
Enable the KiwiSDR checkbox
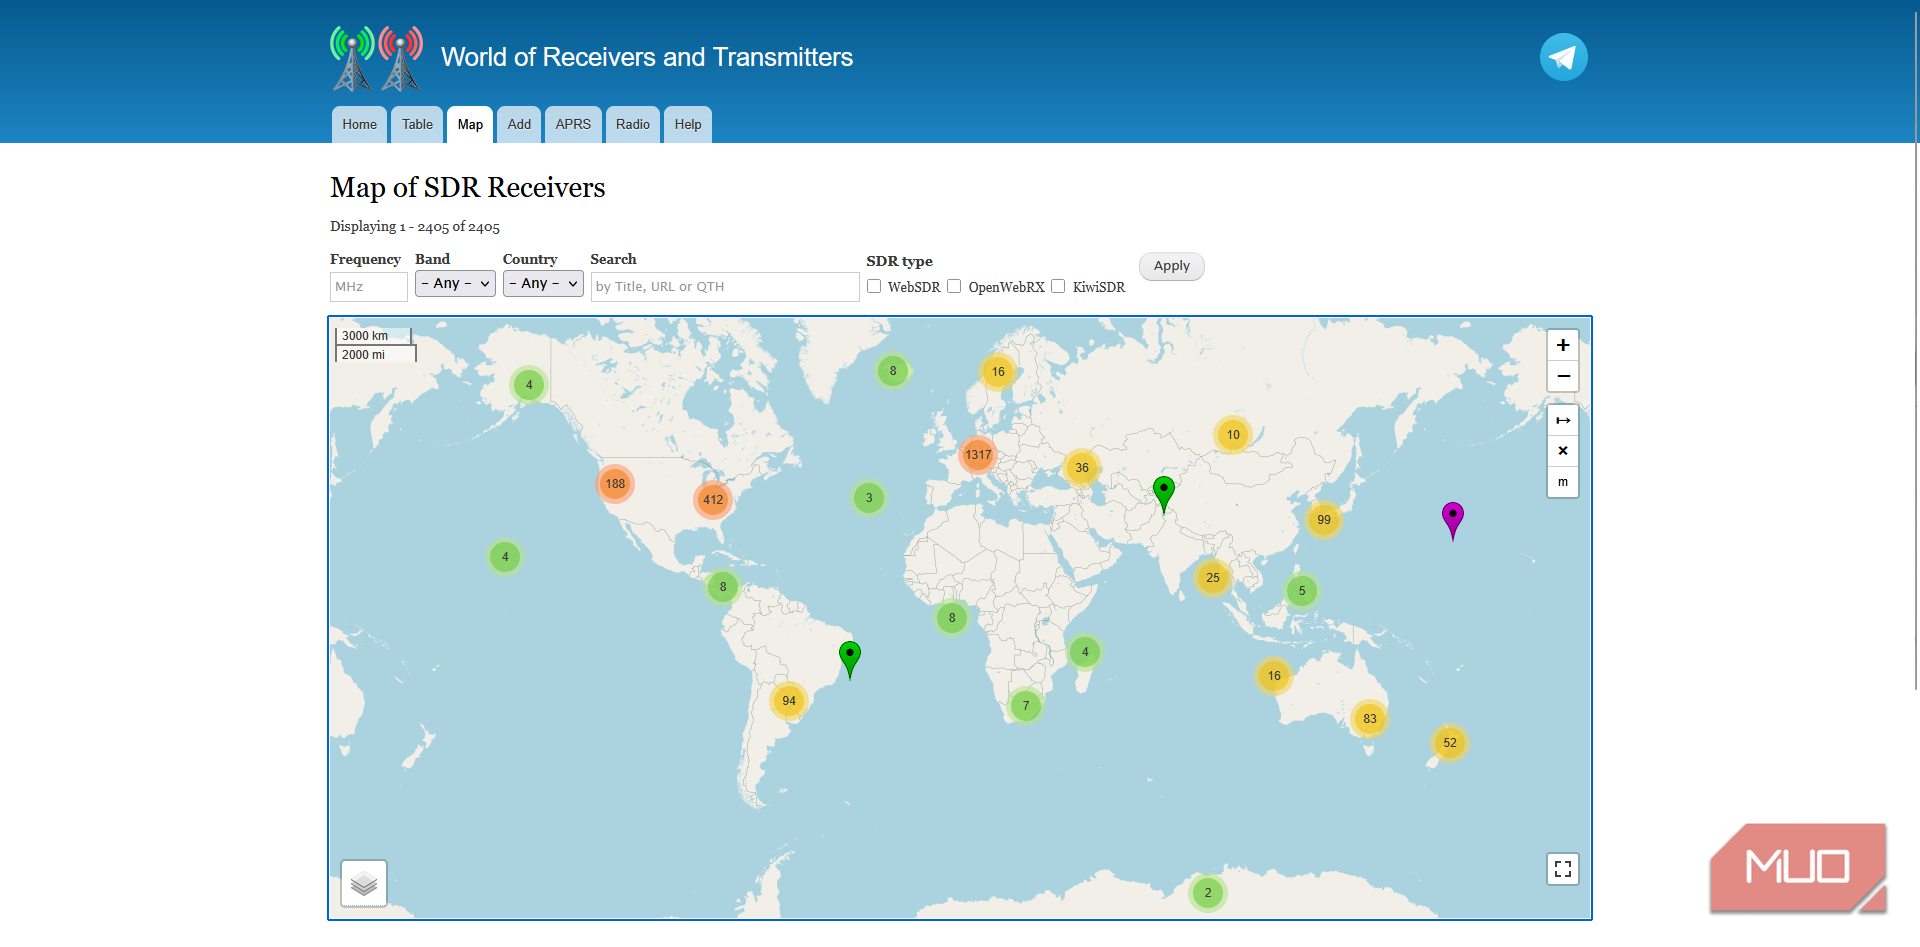coord(1058,286)
